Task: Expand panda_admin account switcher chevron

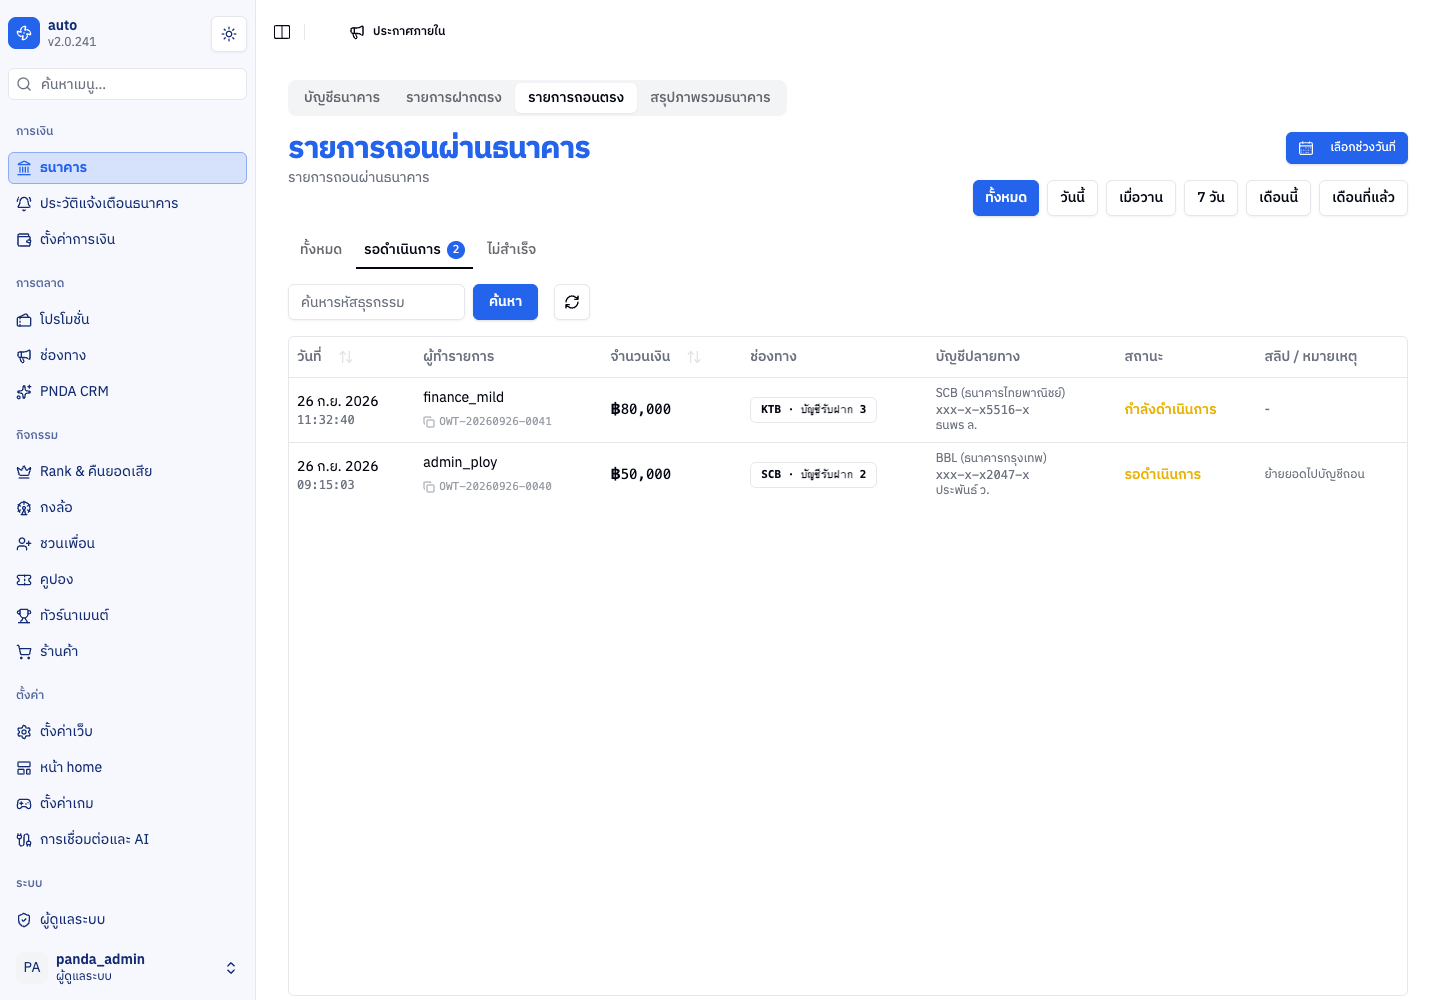Action: point(231,968)
